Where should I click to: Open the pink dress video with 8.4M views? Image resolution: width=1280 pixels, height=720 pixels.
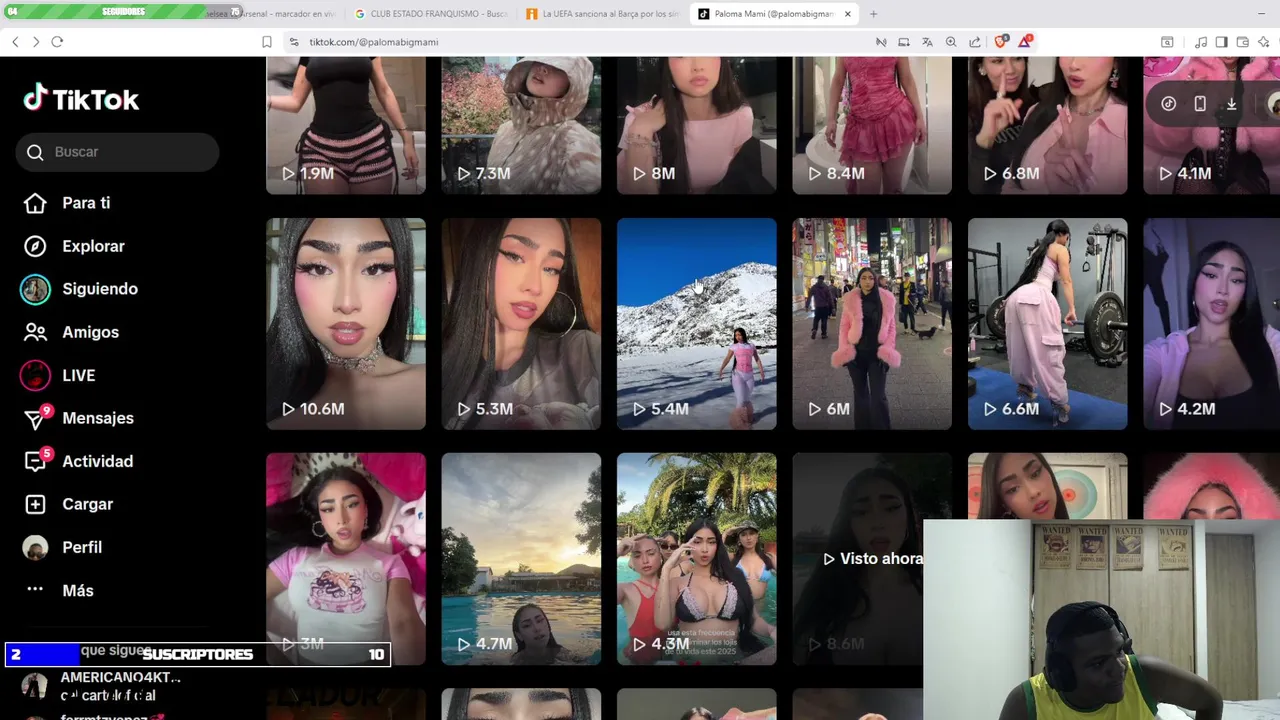tap(872, 125)
